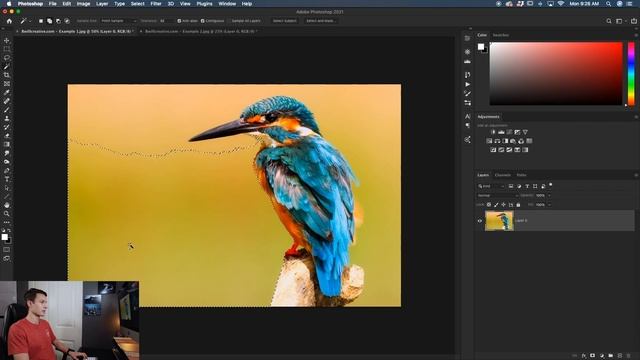This screenshot has height=360, width=640.
Task: Select the Brush tool
Action: 7,109
